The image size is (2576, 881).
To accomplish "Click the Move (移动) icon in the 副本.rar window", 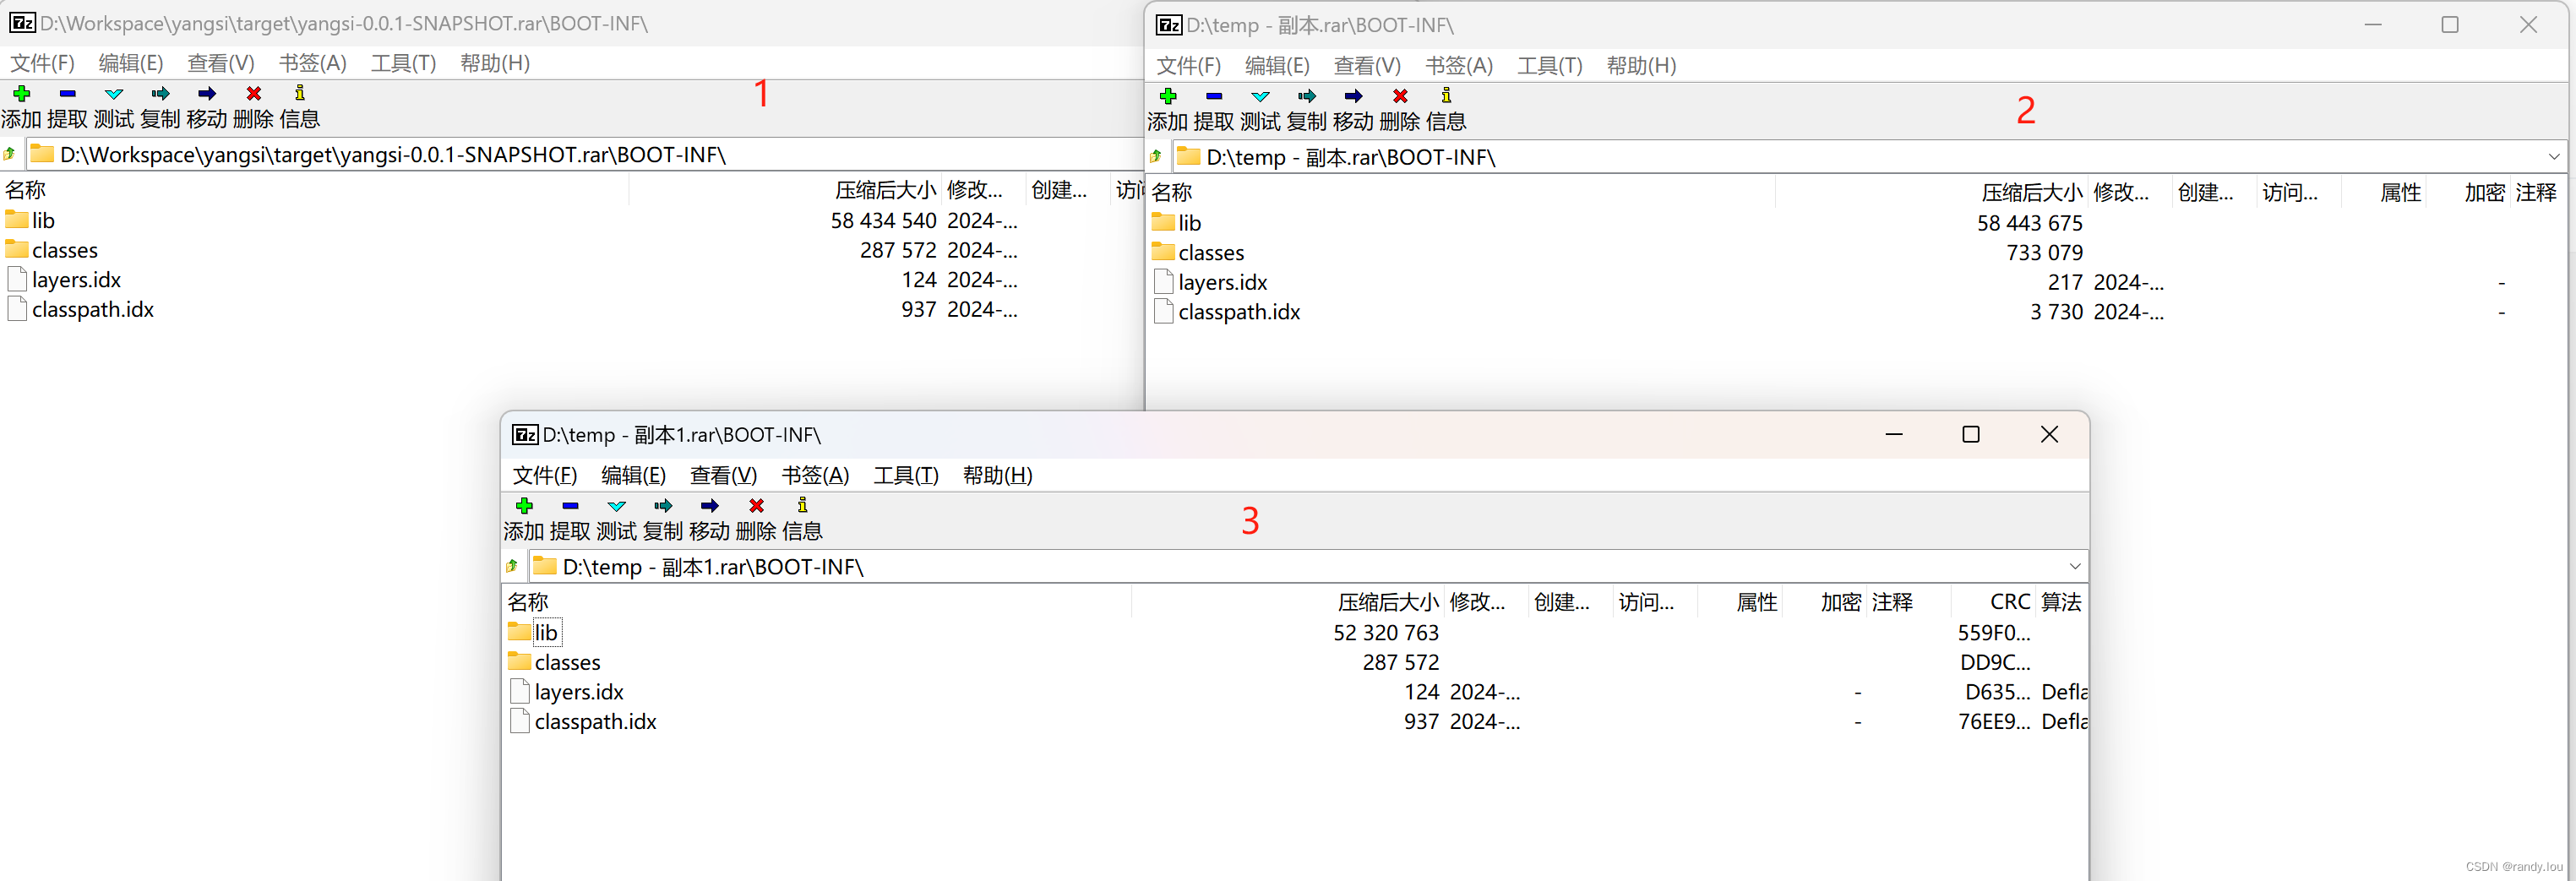I will coord(1353,97).
